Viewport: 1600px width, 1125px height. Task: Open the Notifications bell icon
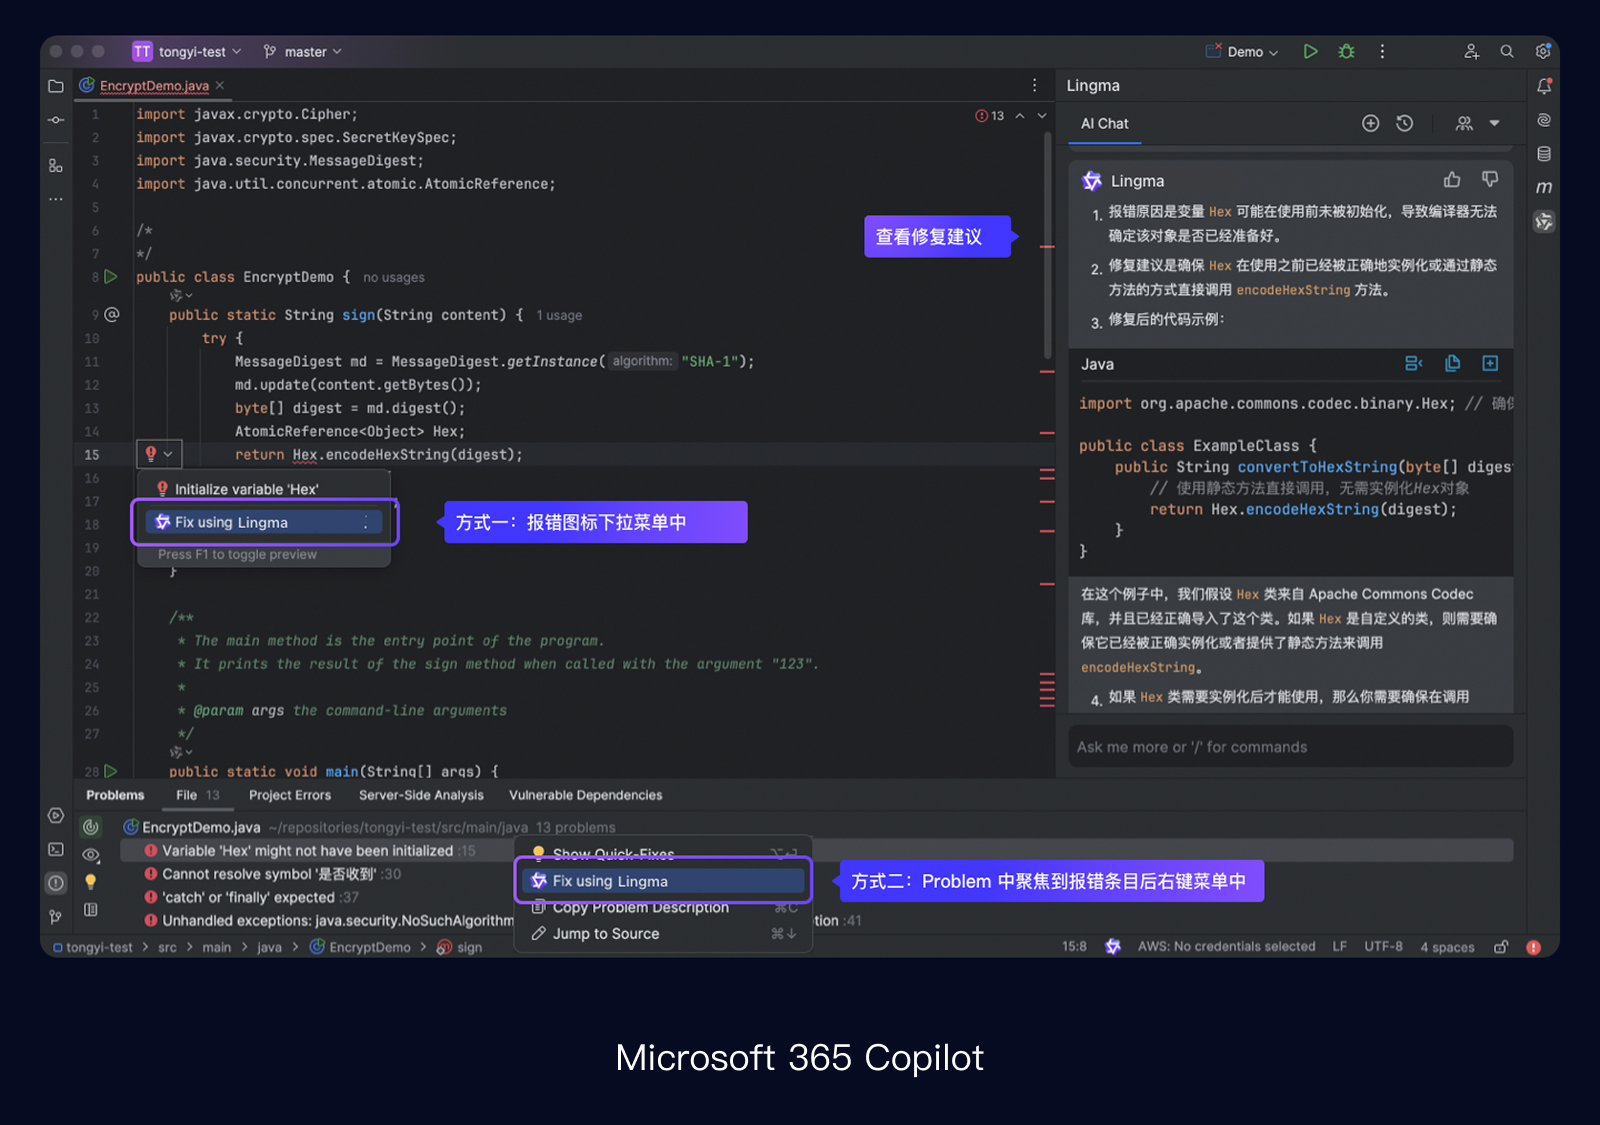[x=1544, y=86]
